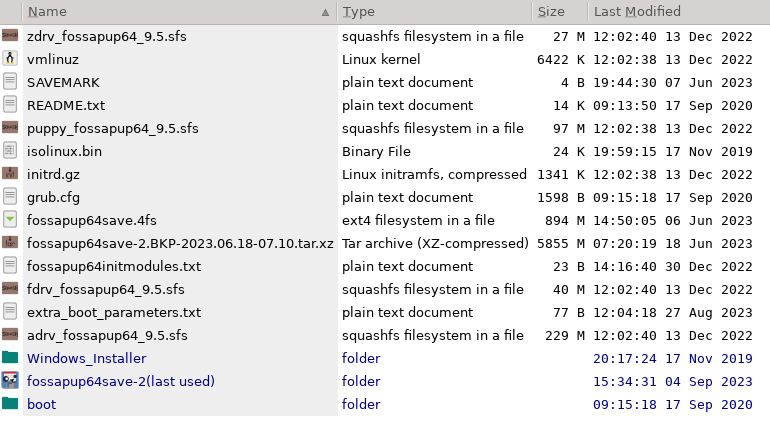The height and width of the screenshot is (436, 770).
Task: Click the extra_boot_parameters.txt document icon
Action: [x=10, y=312]
